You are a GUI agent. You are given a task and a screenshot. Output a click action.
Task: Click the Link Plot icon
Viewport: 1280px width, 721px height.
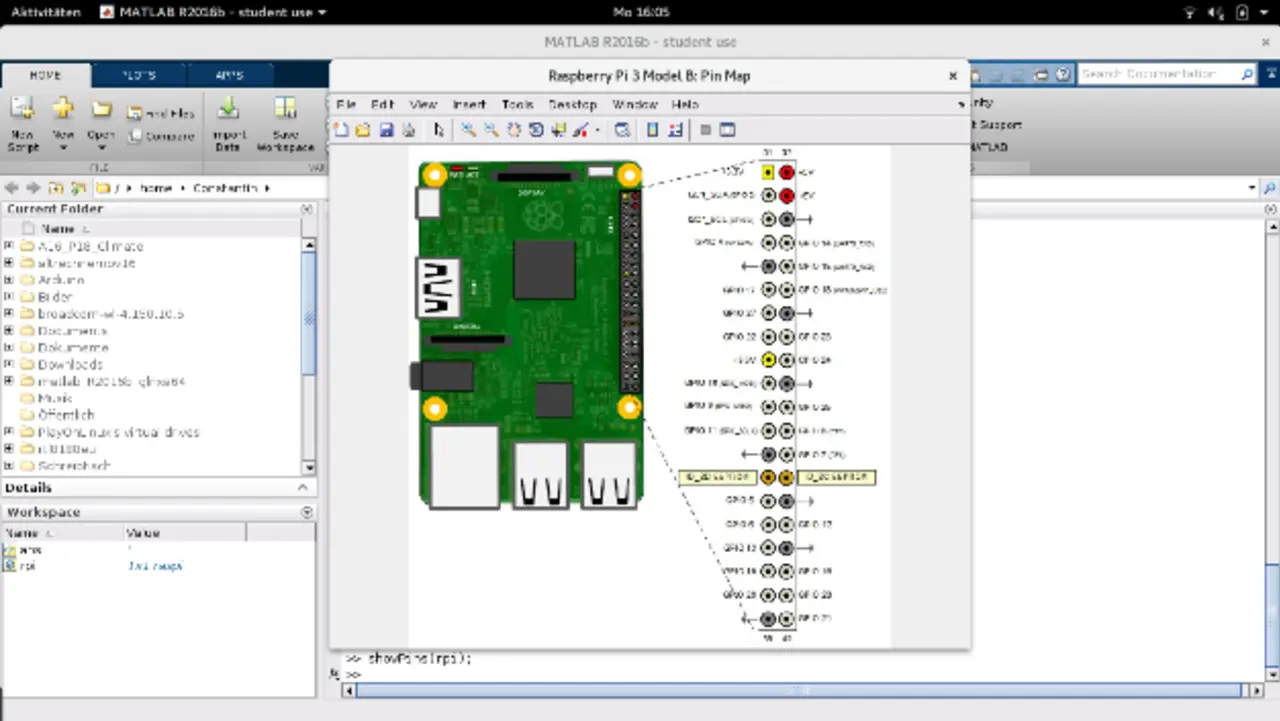(x=622, y=130)
